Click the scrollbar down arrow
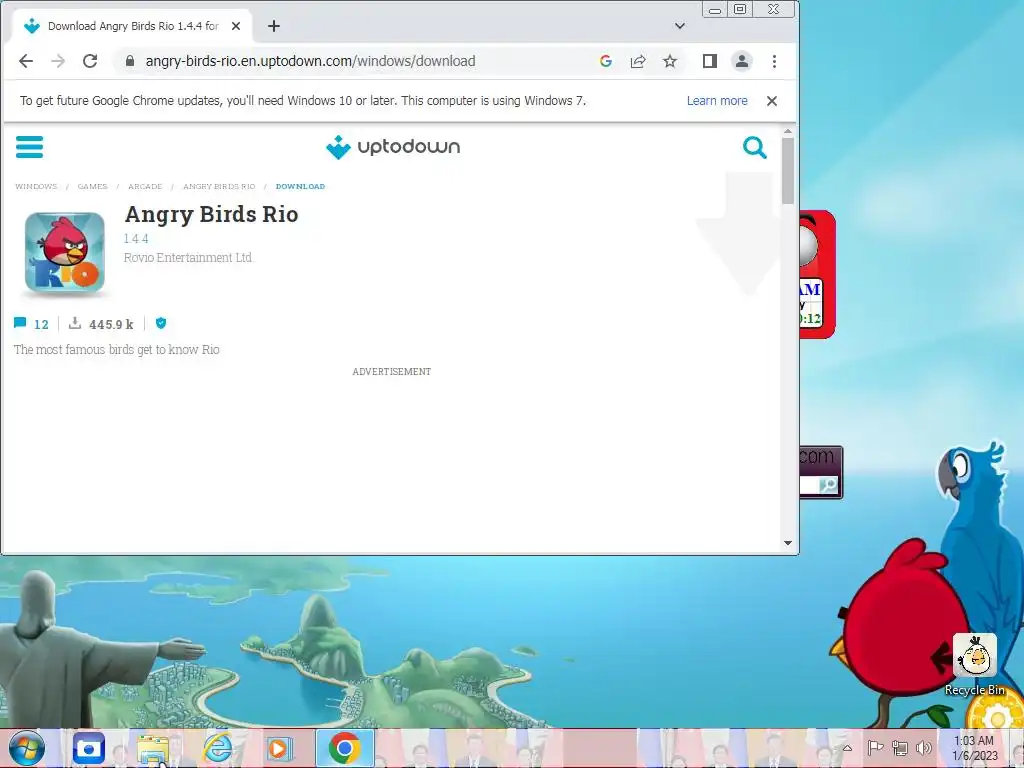This screenshot has width=1024, height=768. 788,543
